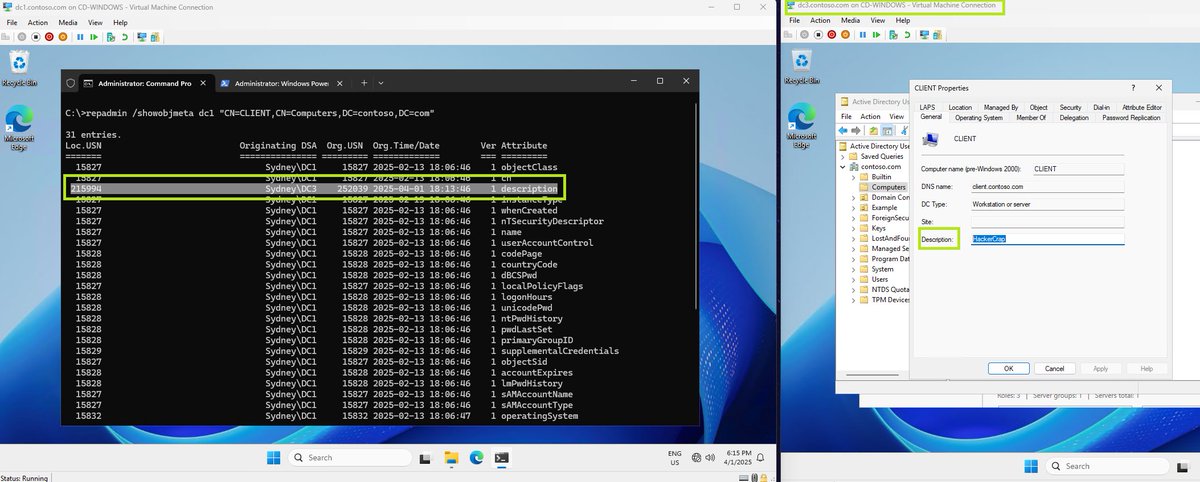Viewport: 1200px width, 482px height.
Task: Open Recycle Bin on dc1 desktop
Action: [x=19, y=68]
